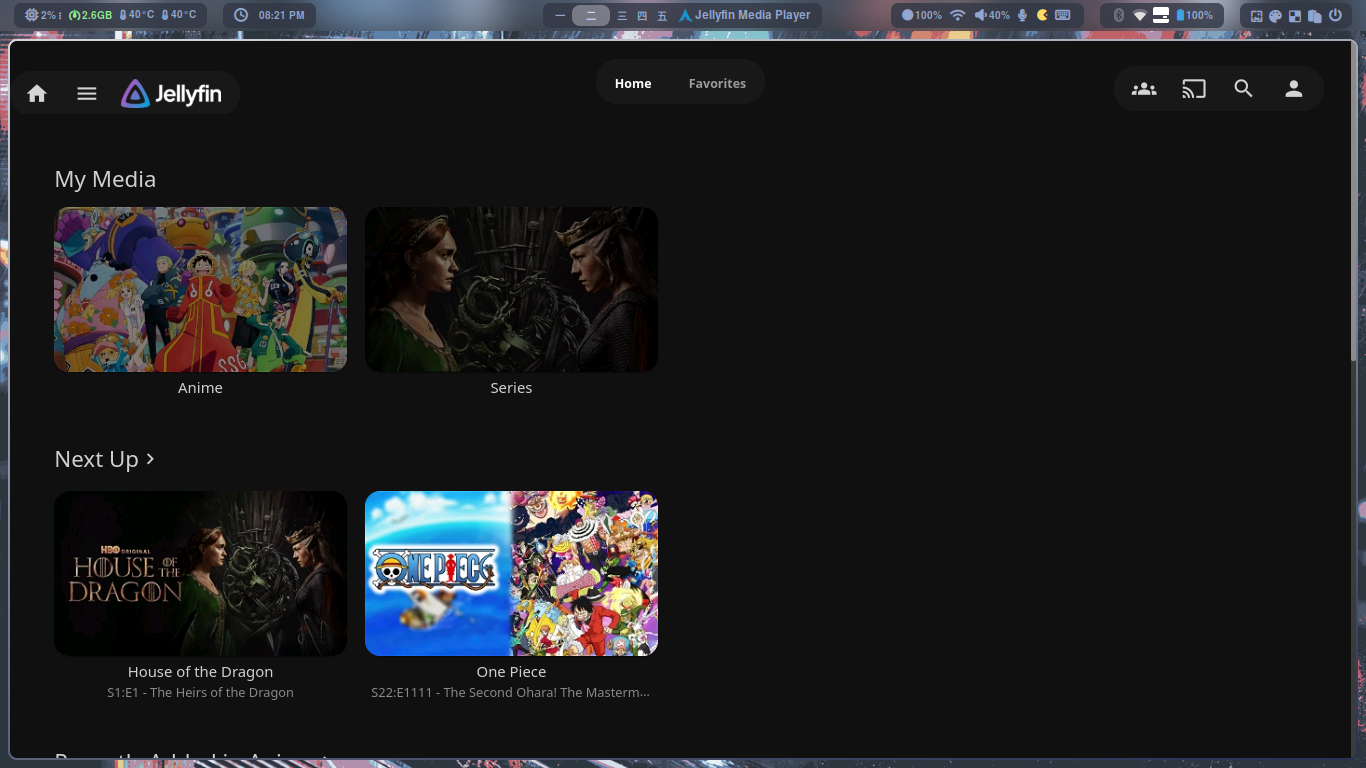Click the Cast to device icon
Screen dimensions: 1366x768
click(x=1193, y=89)
